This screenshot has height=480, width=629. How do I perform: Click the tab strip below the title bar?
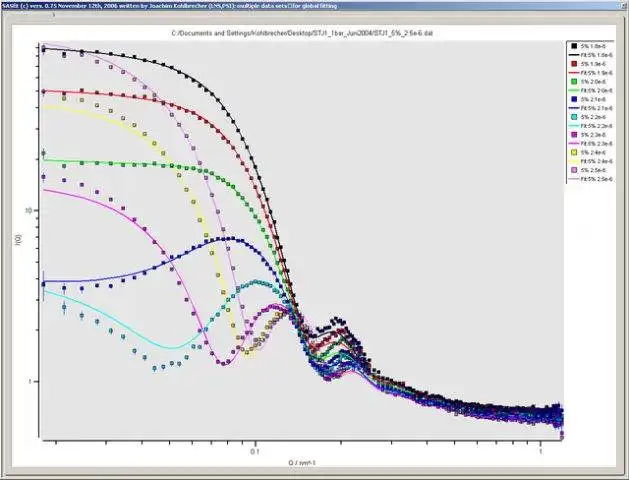(28, 14)
